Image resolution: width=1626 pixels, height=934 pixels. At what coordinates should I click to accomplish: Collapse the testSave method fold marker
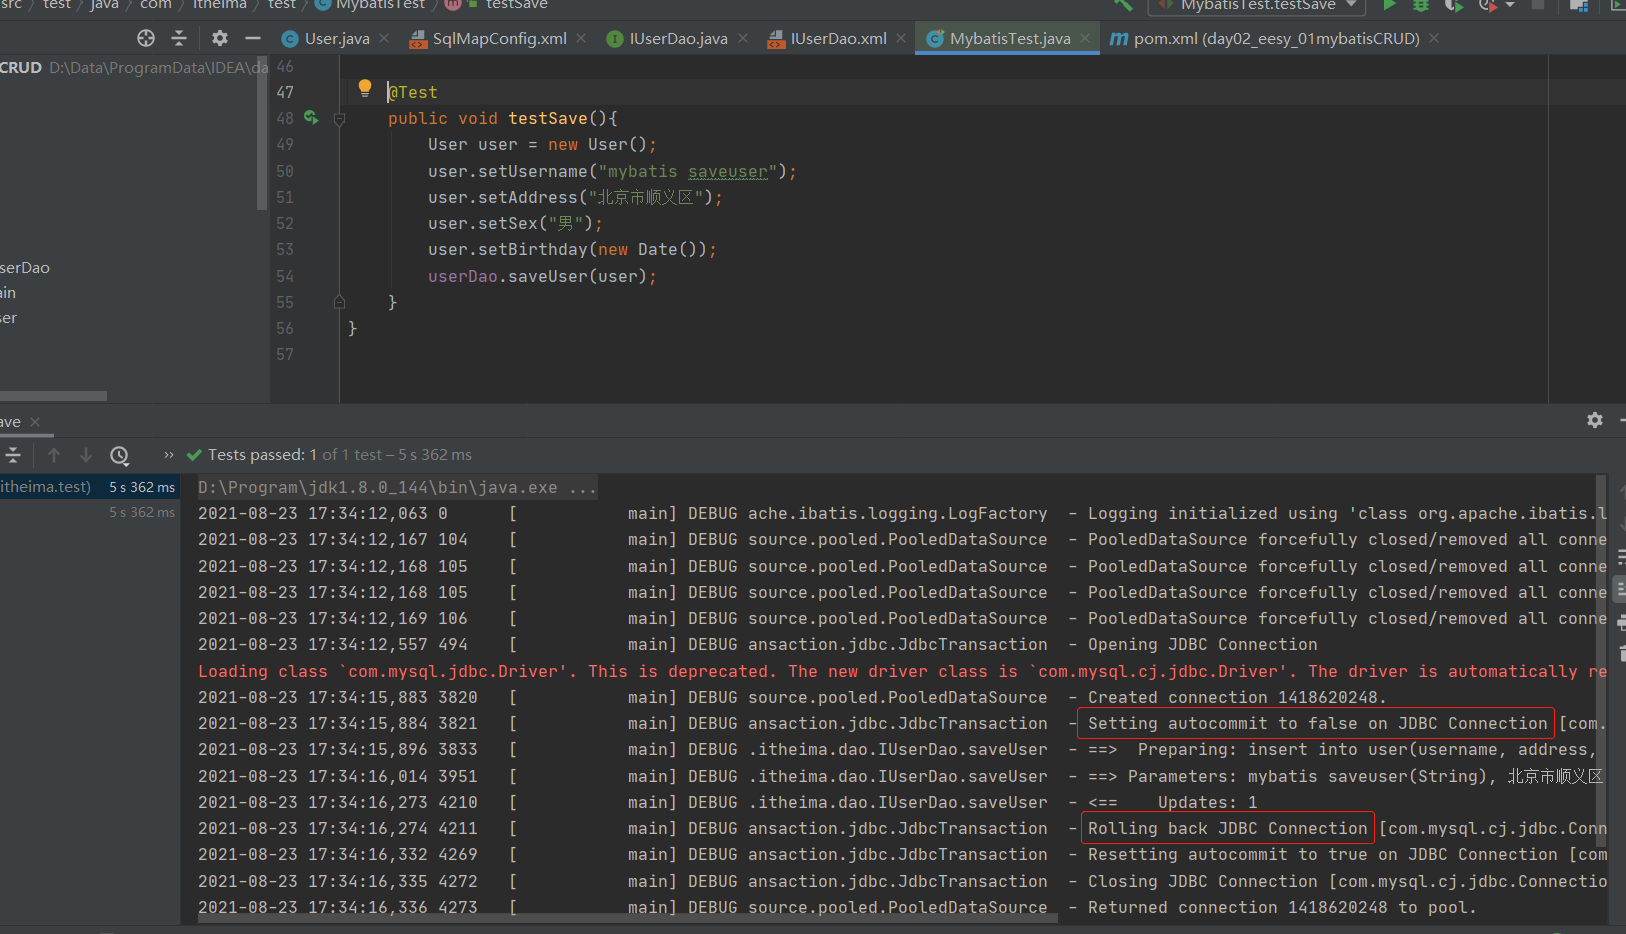click(x=339, y=119)
